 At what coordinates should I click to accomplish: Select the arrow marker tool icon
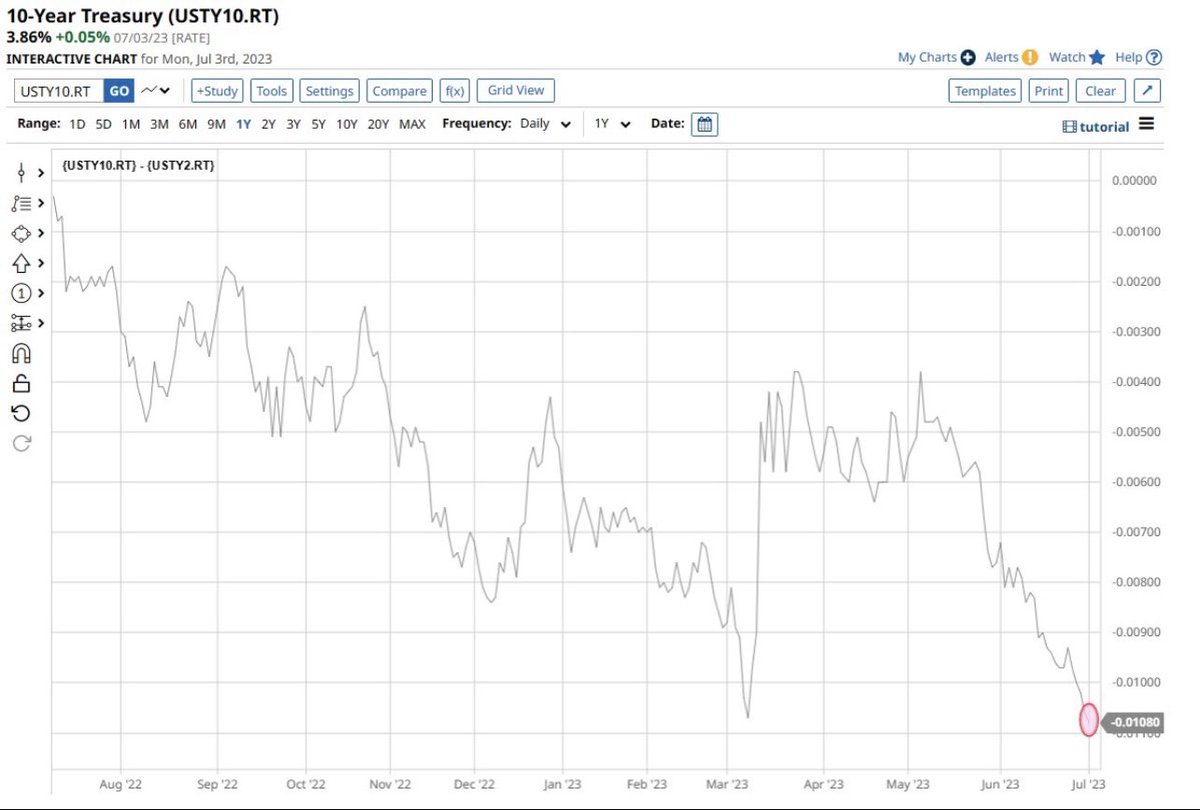tap(21, 263)
